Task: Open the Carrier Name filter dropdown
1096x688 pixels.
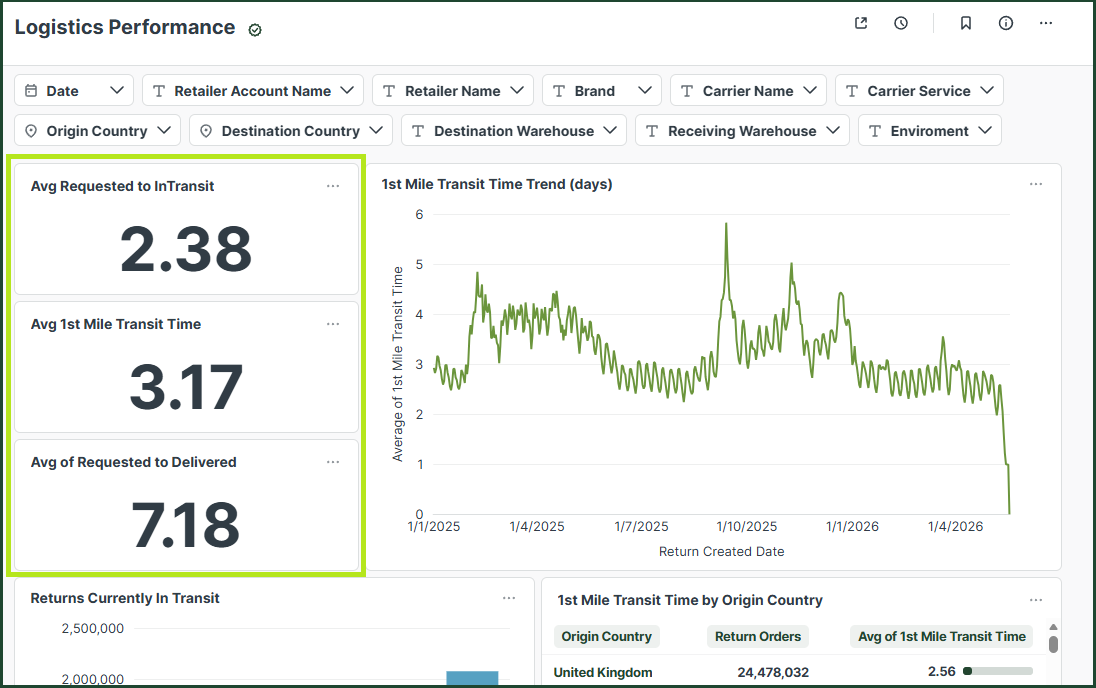Action: pos(748,90)
